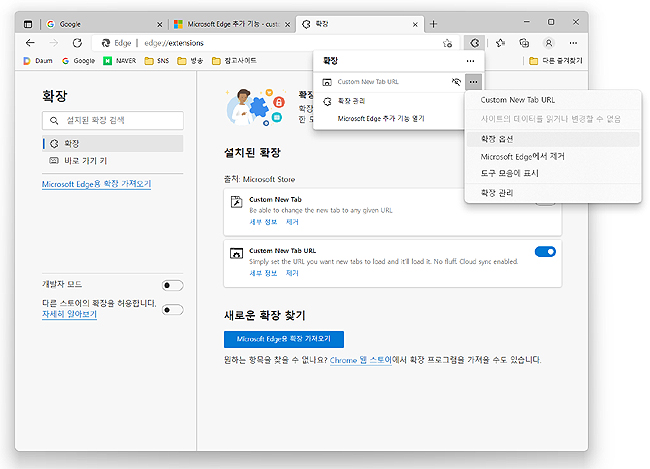
Task: Click Microsoft Edge 추가 기능 열기
Action: pos(381,119)
